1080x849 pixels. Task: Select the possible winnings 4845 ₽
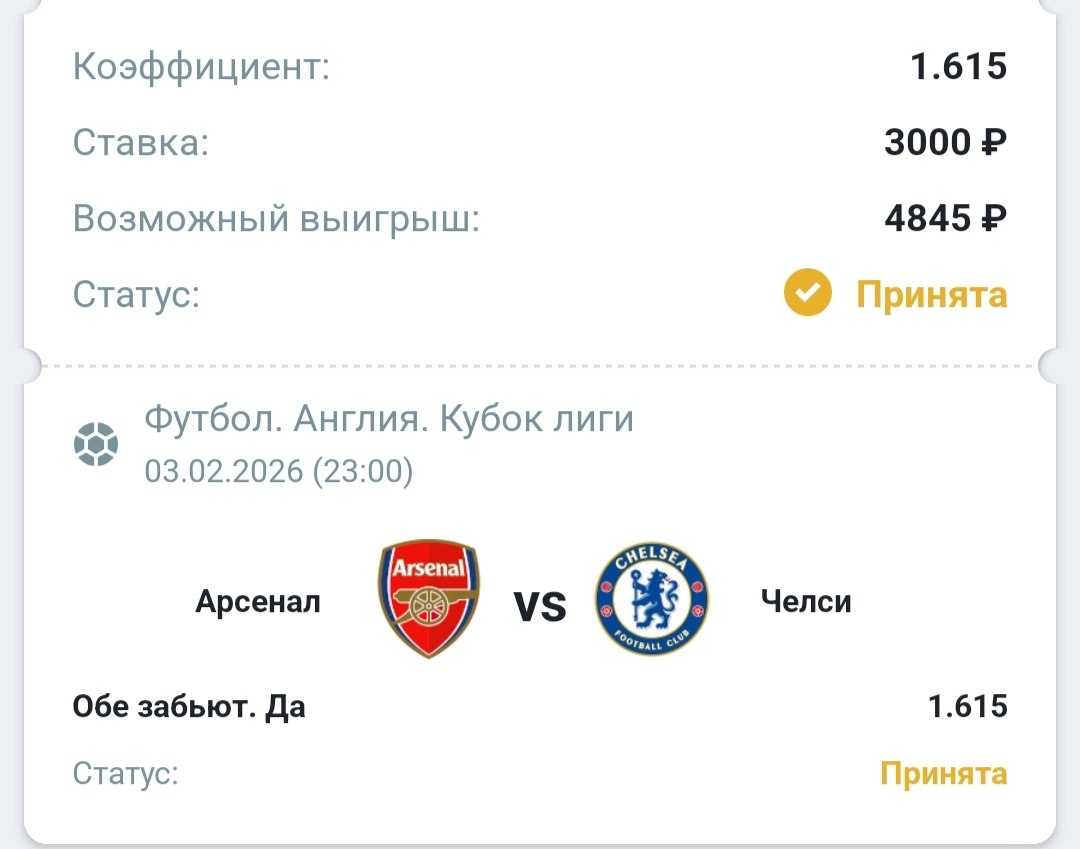(945, 218)
